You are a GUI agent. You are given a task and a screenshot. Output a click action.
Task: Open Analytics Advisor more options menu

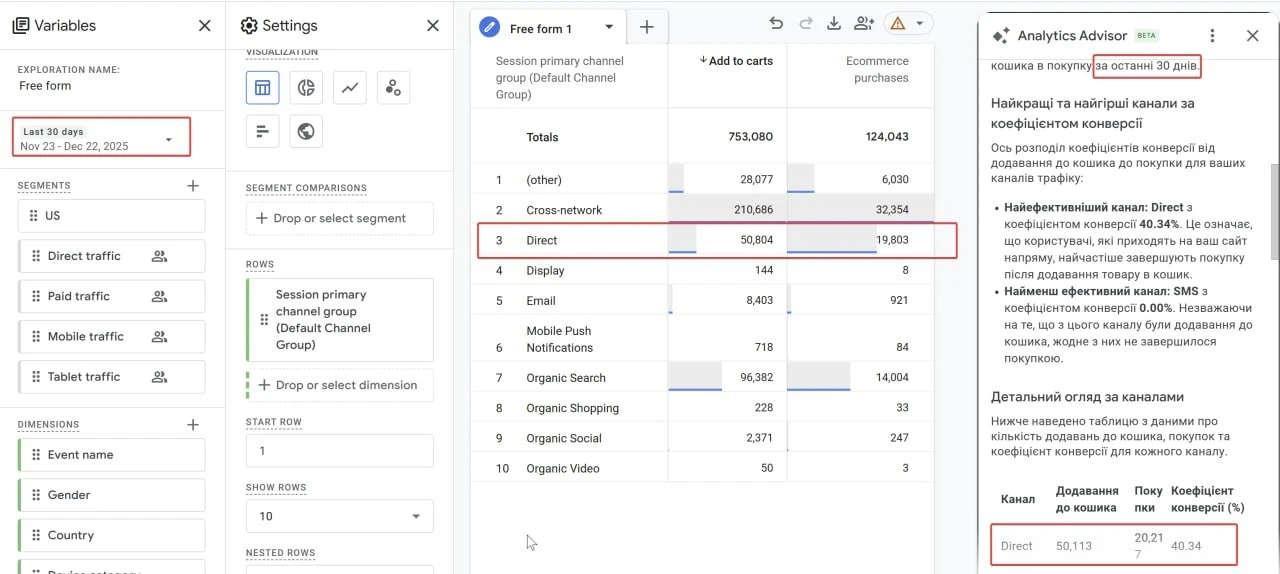click(1212, 36)
